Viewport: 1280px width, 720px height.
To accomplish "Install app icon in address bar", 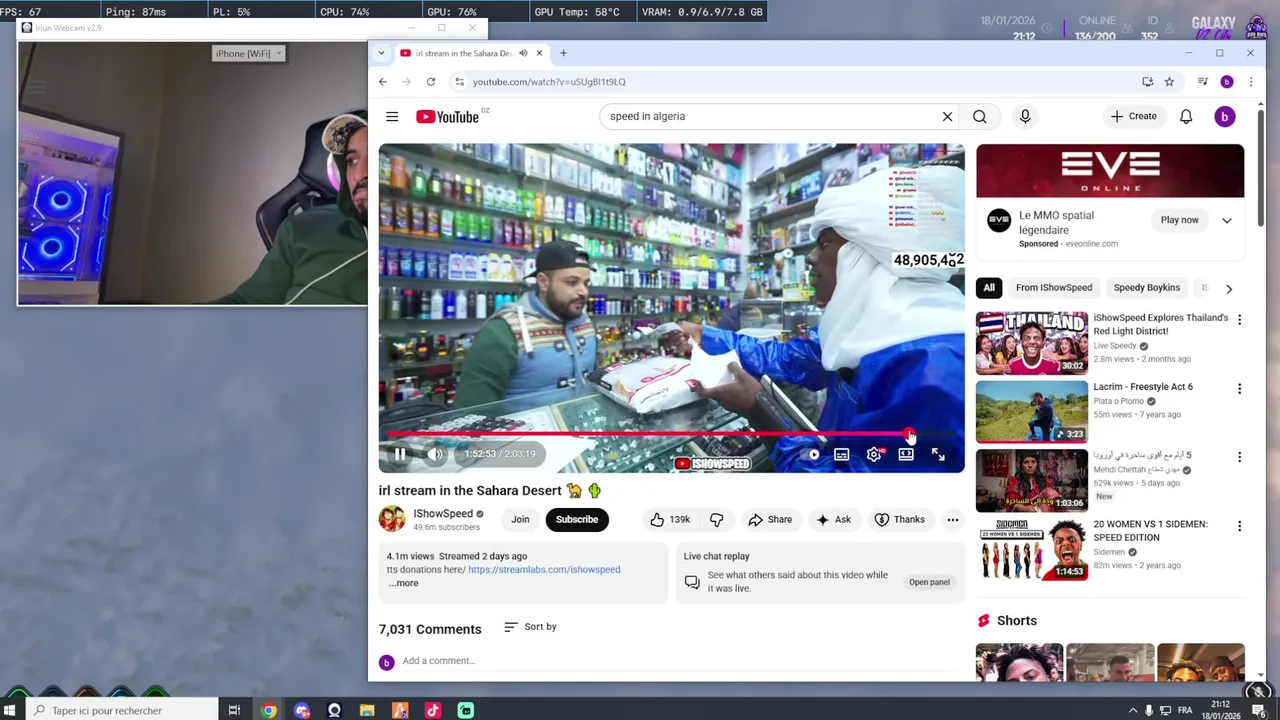I will pyautogui.click(x=1147, y=82).
